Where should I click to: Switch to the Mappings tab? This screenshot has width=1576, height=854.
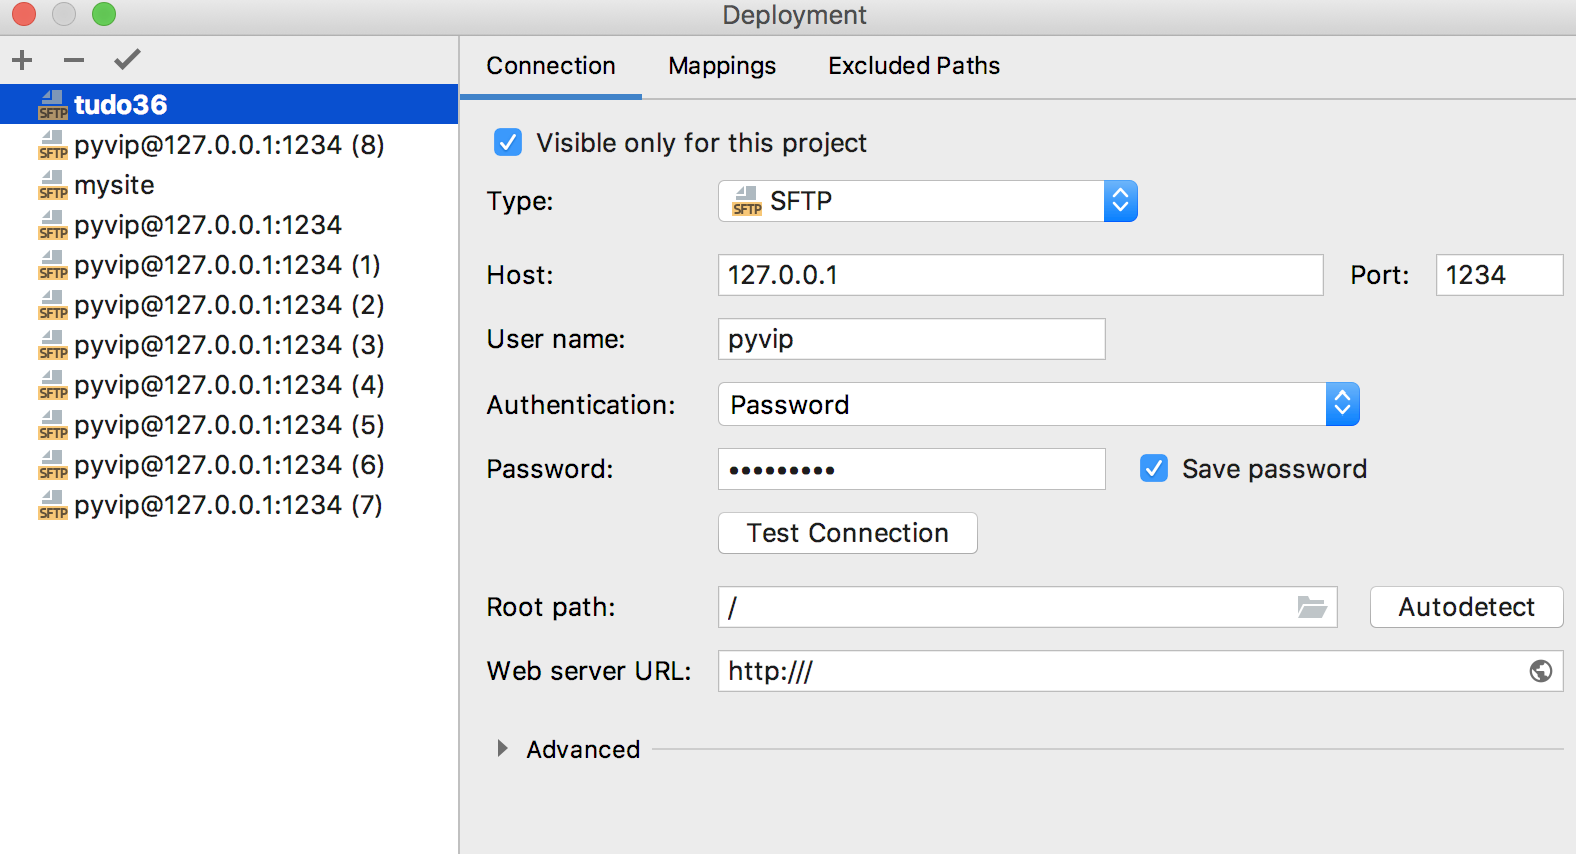[722, 66]
